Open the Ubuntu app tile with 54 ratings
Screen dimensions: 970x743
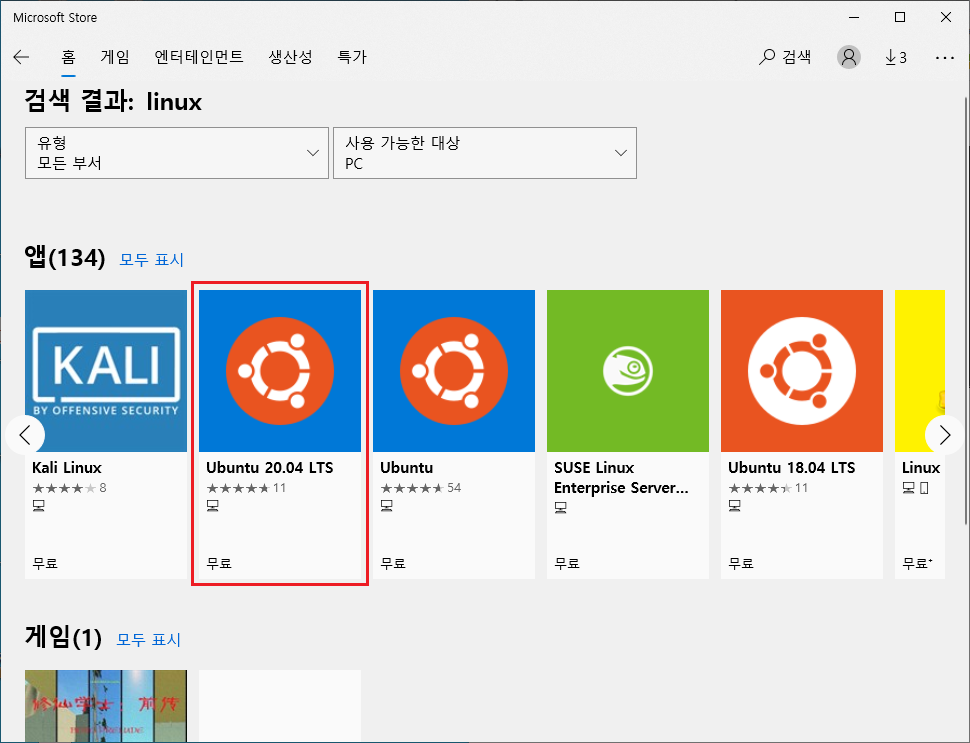pyautogui.click(x=454, y=434)
